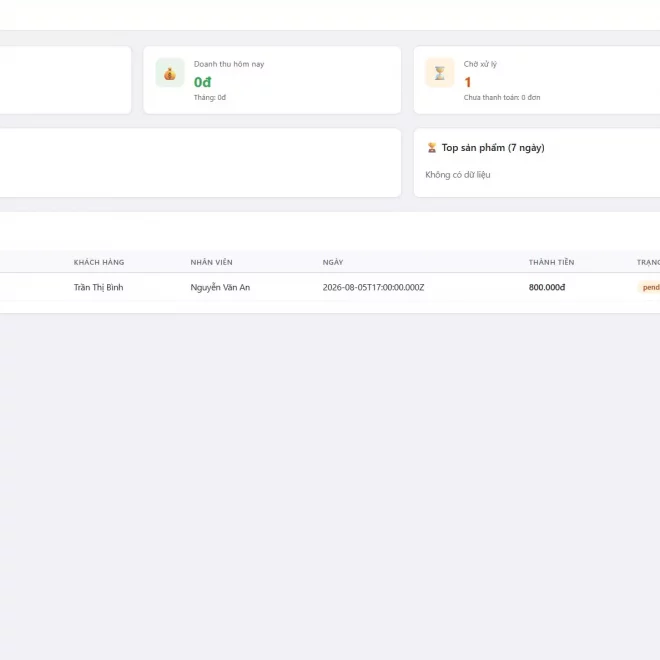Screen dimensions: 660x660
Task: Click the 'Chờ xử lý' label
Action: tap(480, 64)
